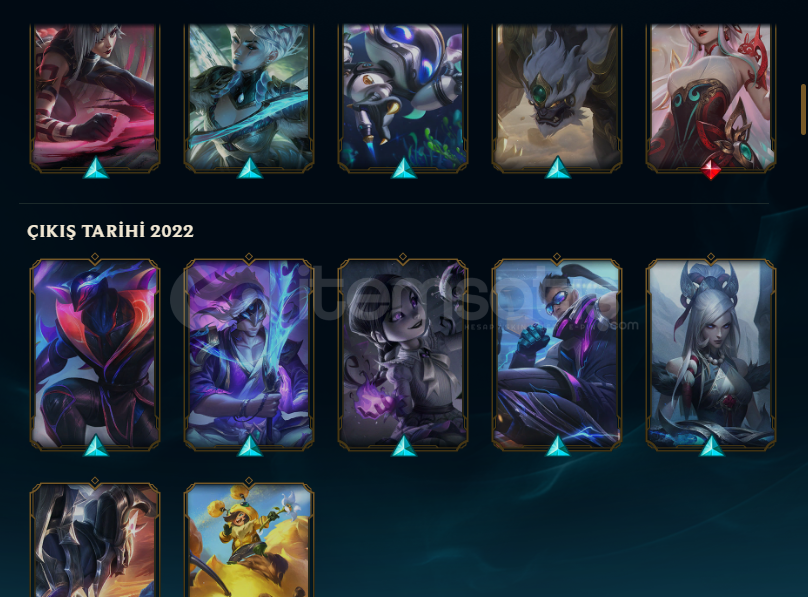
Task: Click the red mythic gem under the pink-haired skin
Action: tap(711, 169)
